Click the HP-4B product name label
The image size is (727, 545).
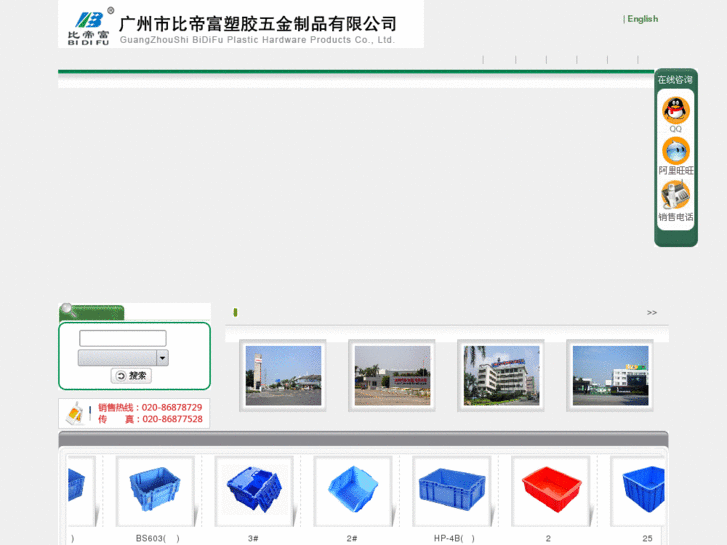(x=454, y=539)
